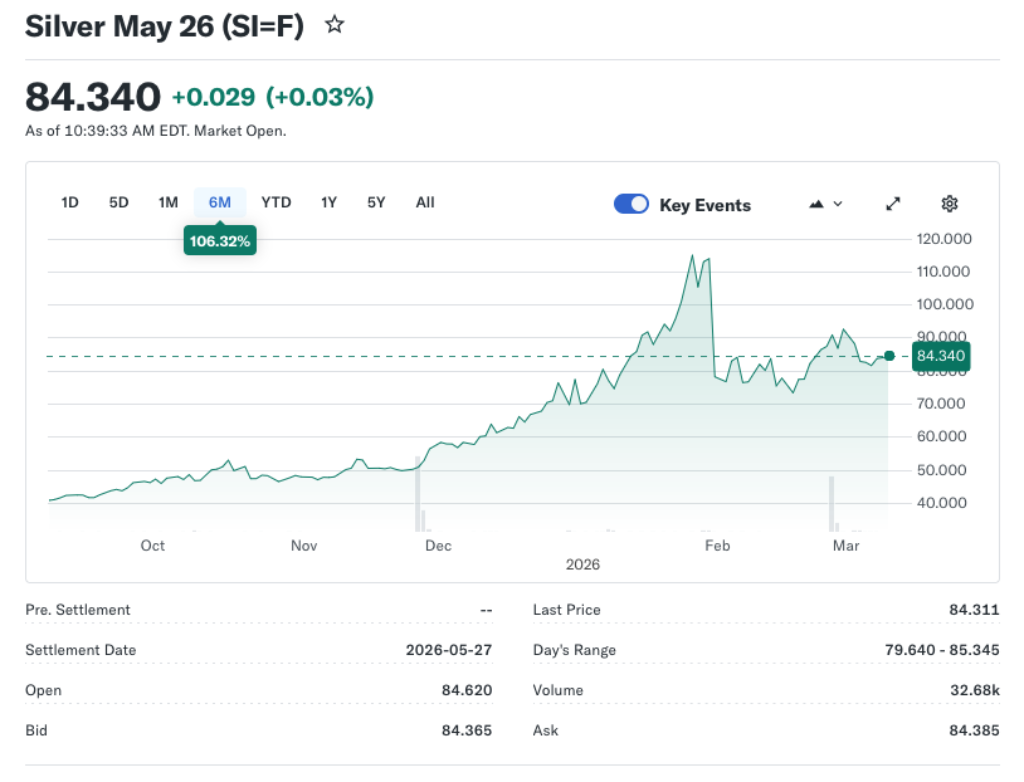Switch to the 1Y range
Viewport: 1024px width, 782px height.
[x=329, y=202]
